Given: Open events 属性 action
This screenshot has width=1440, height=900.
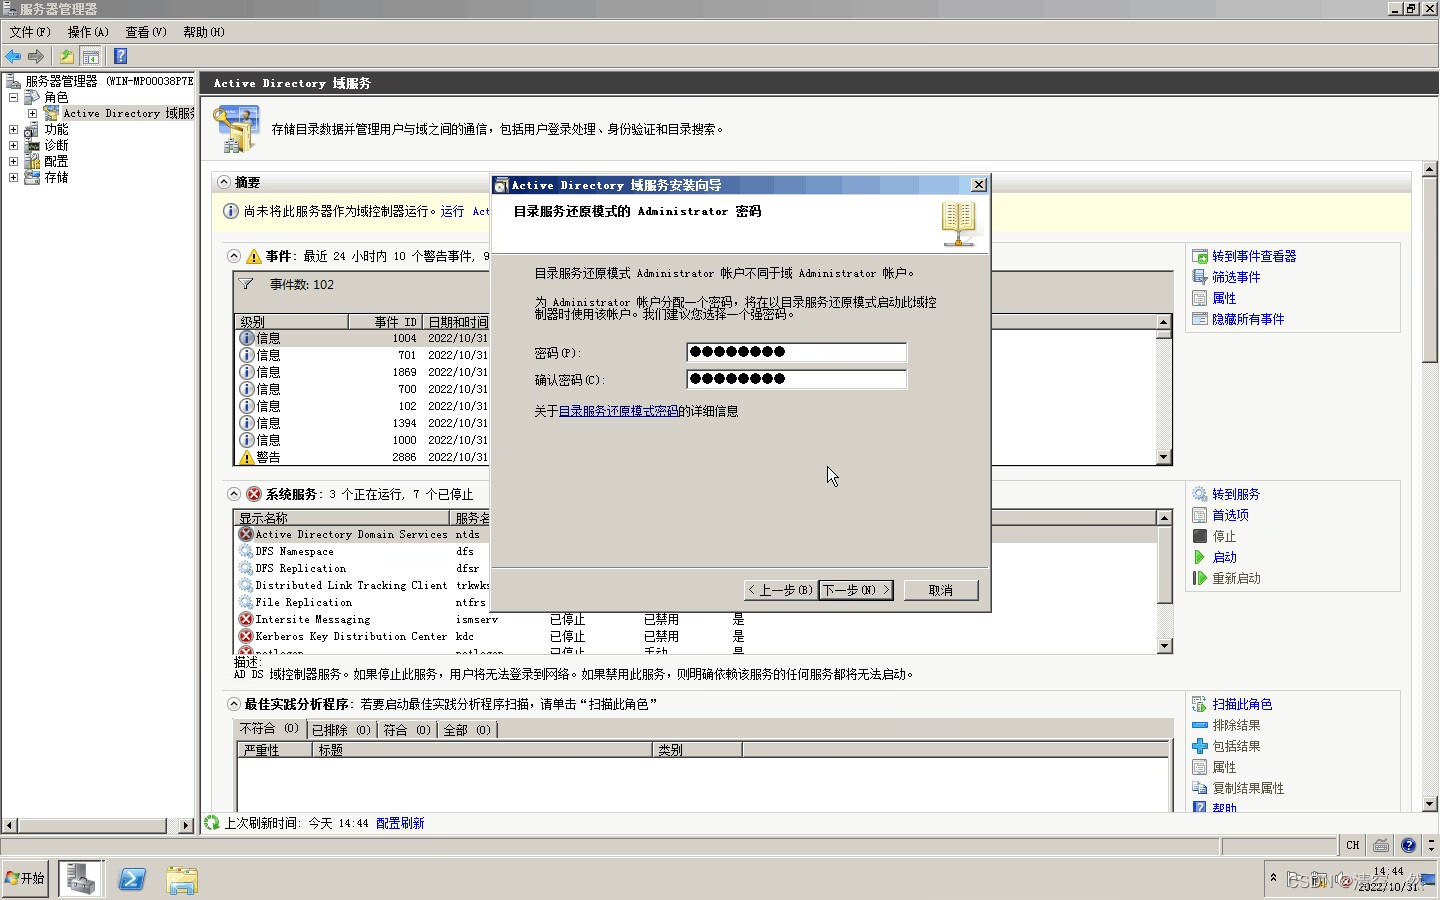Looking at the screenshot, I should (1224, 298).
